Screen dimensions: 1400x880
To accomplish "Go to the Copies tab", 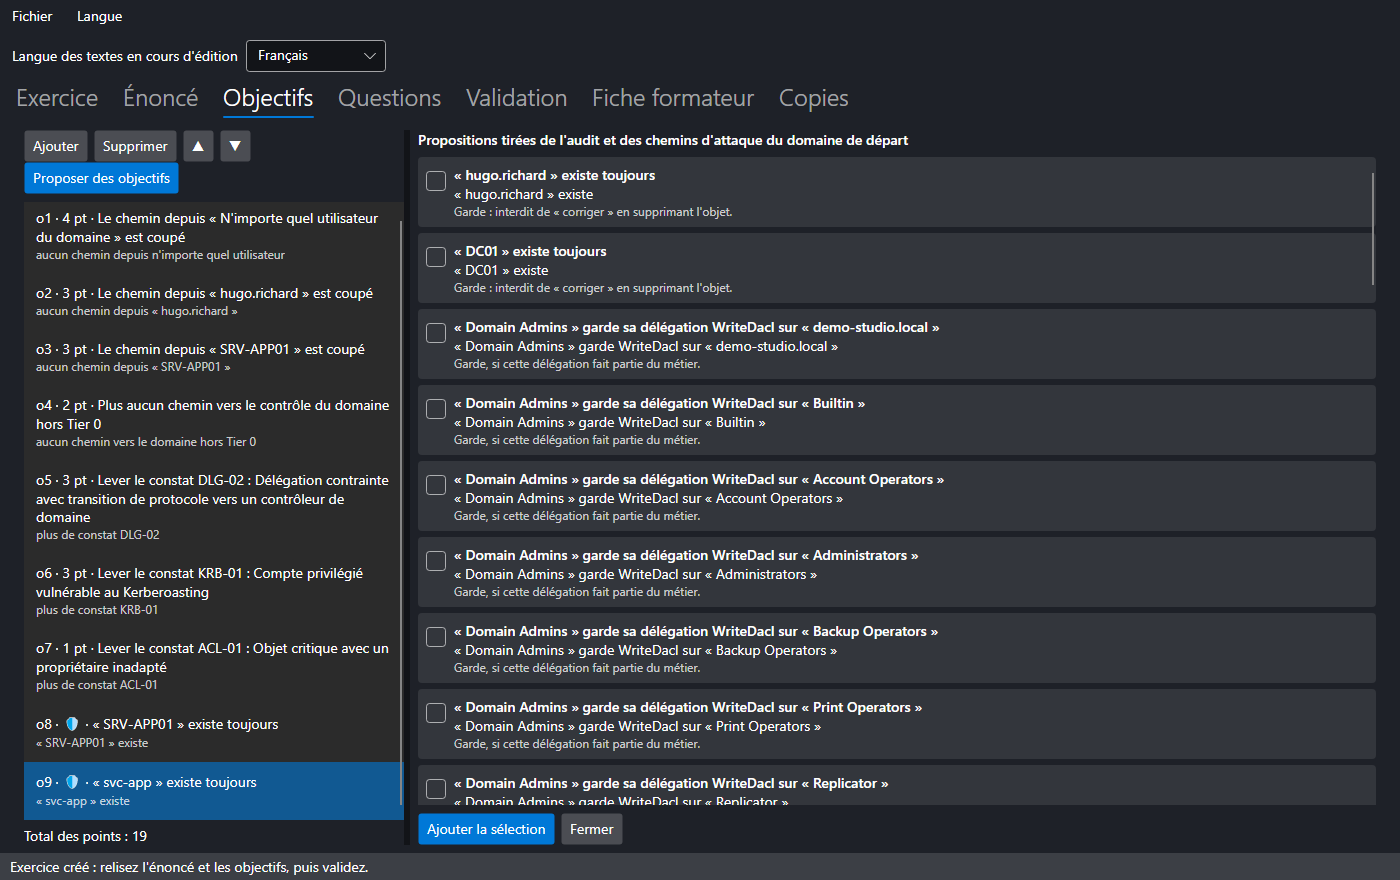I will [814, 98].
